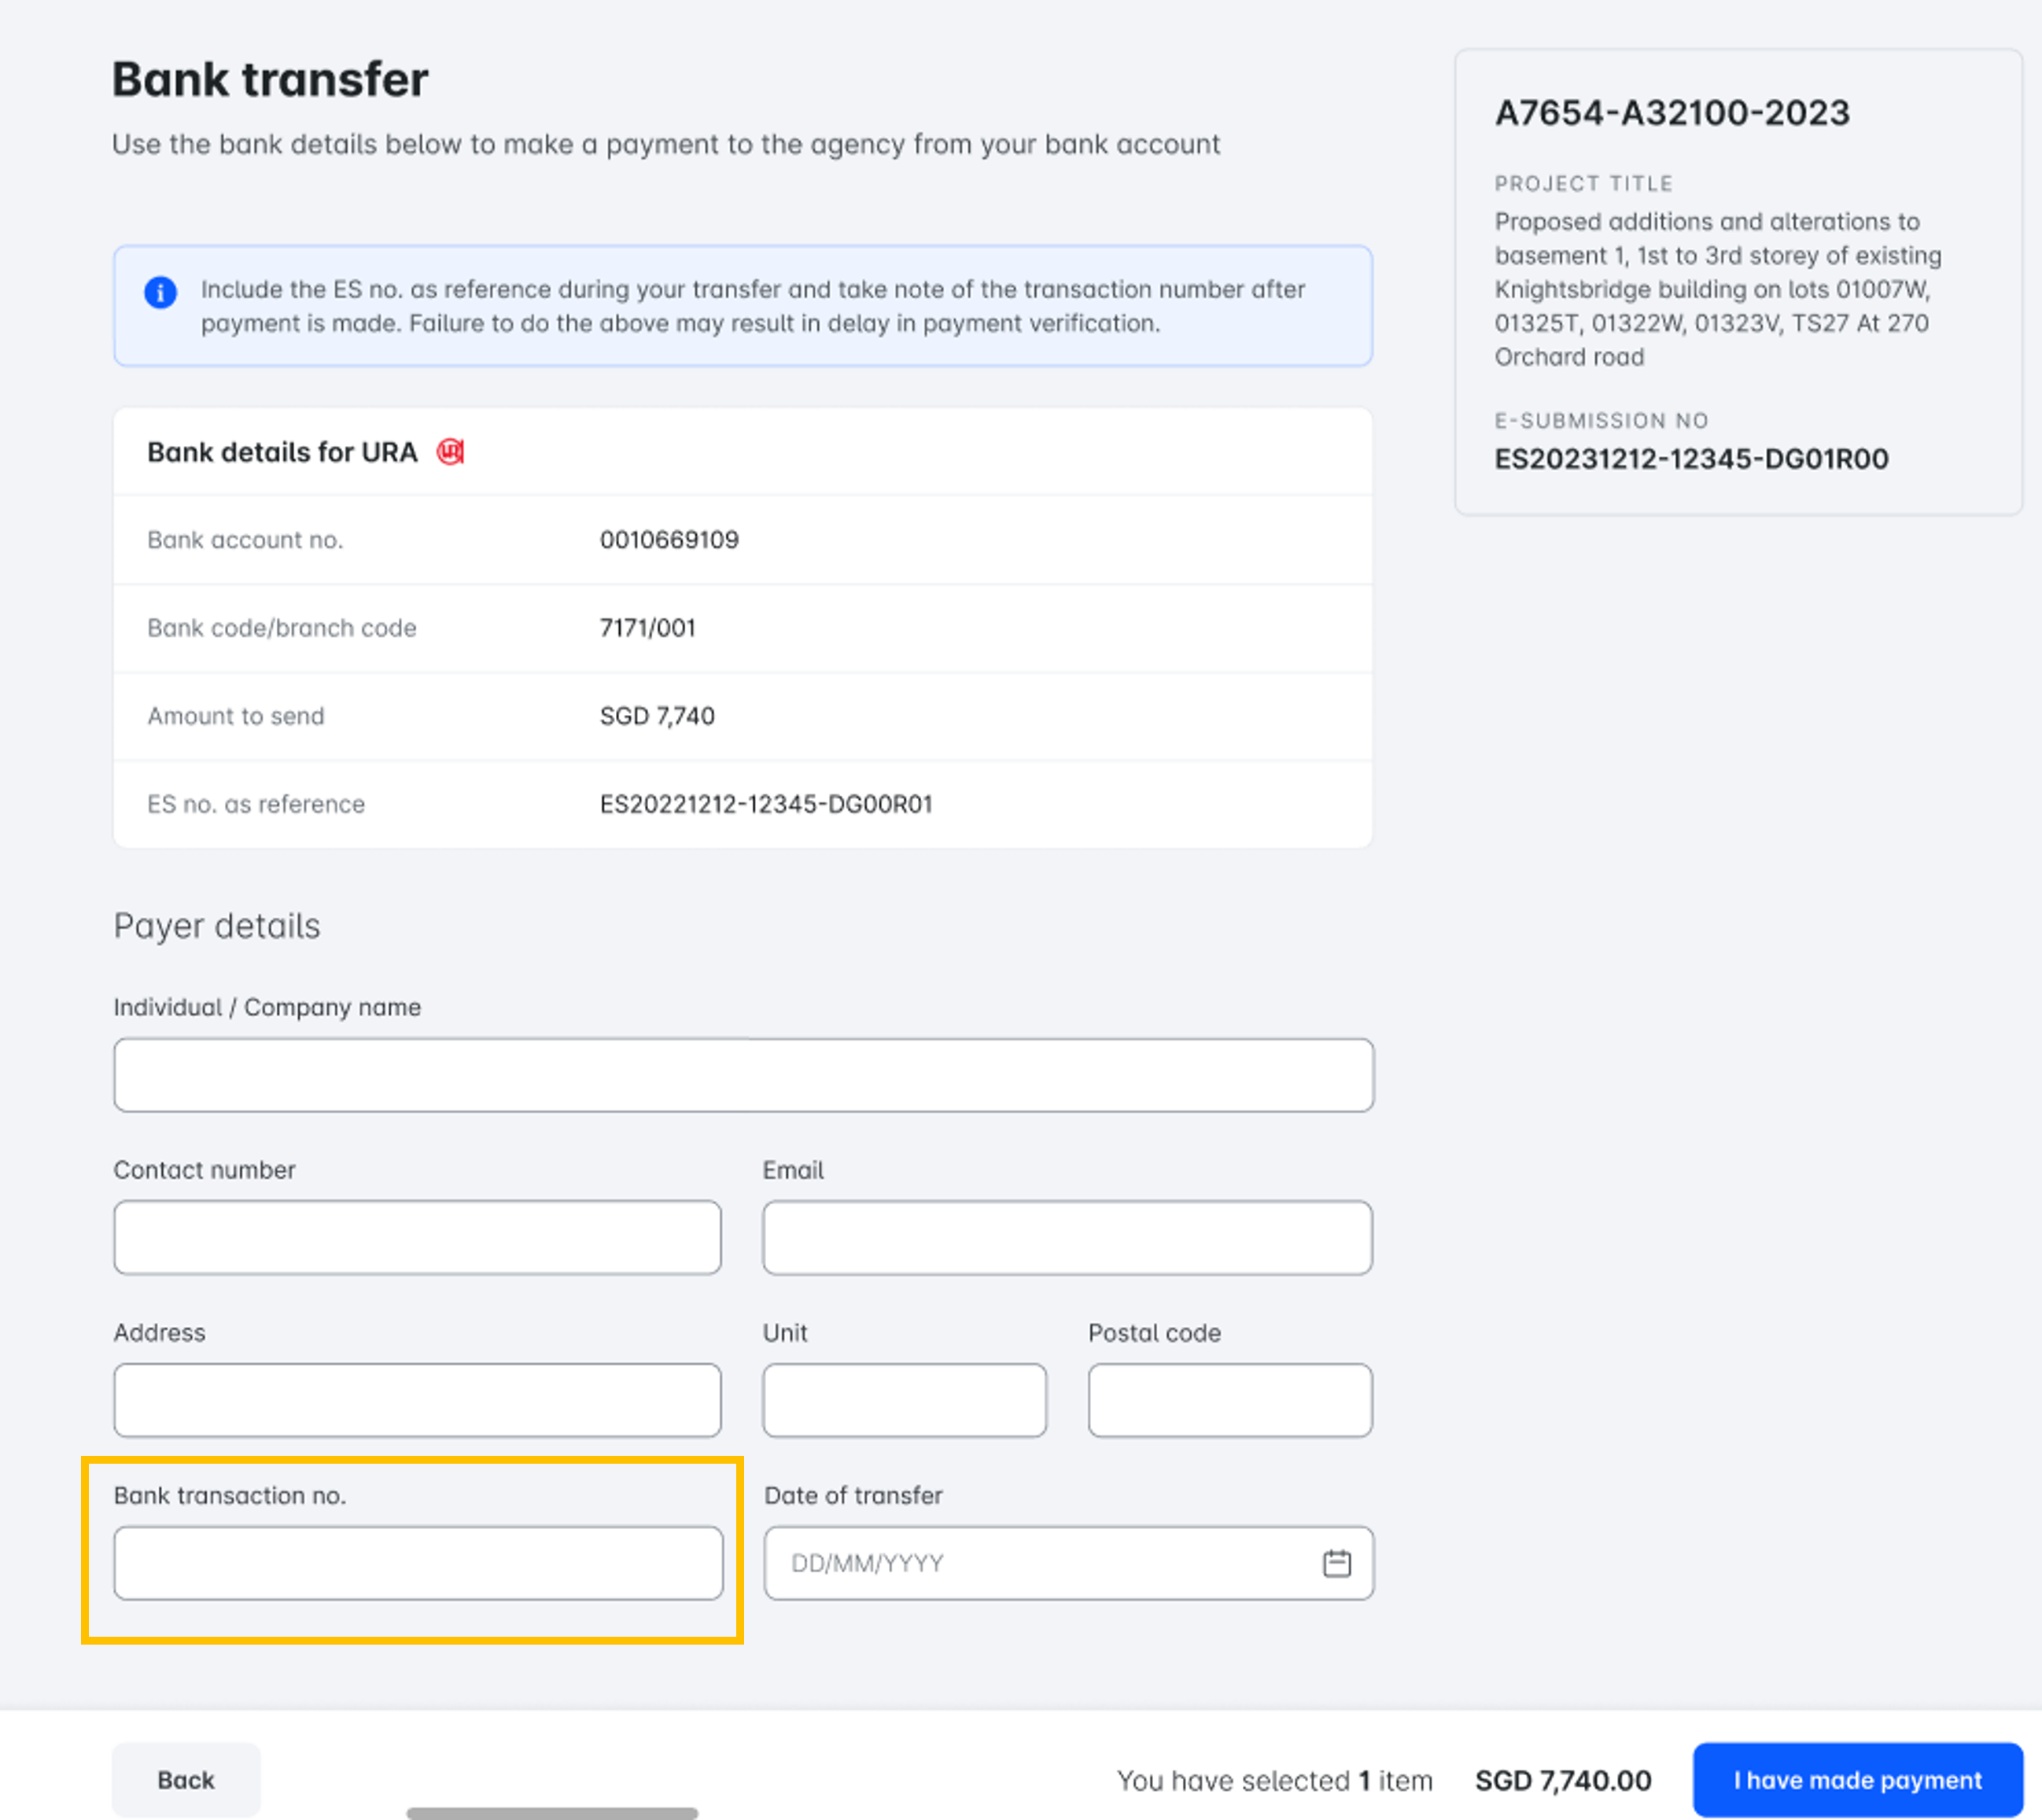Click the 'I have made payment' button
This screenshot has height=1820, width=2042.
(x=1858, y=1779)
